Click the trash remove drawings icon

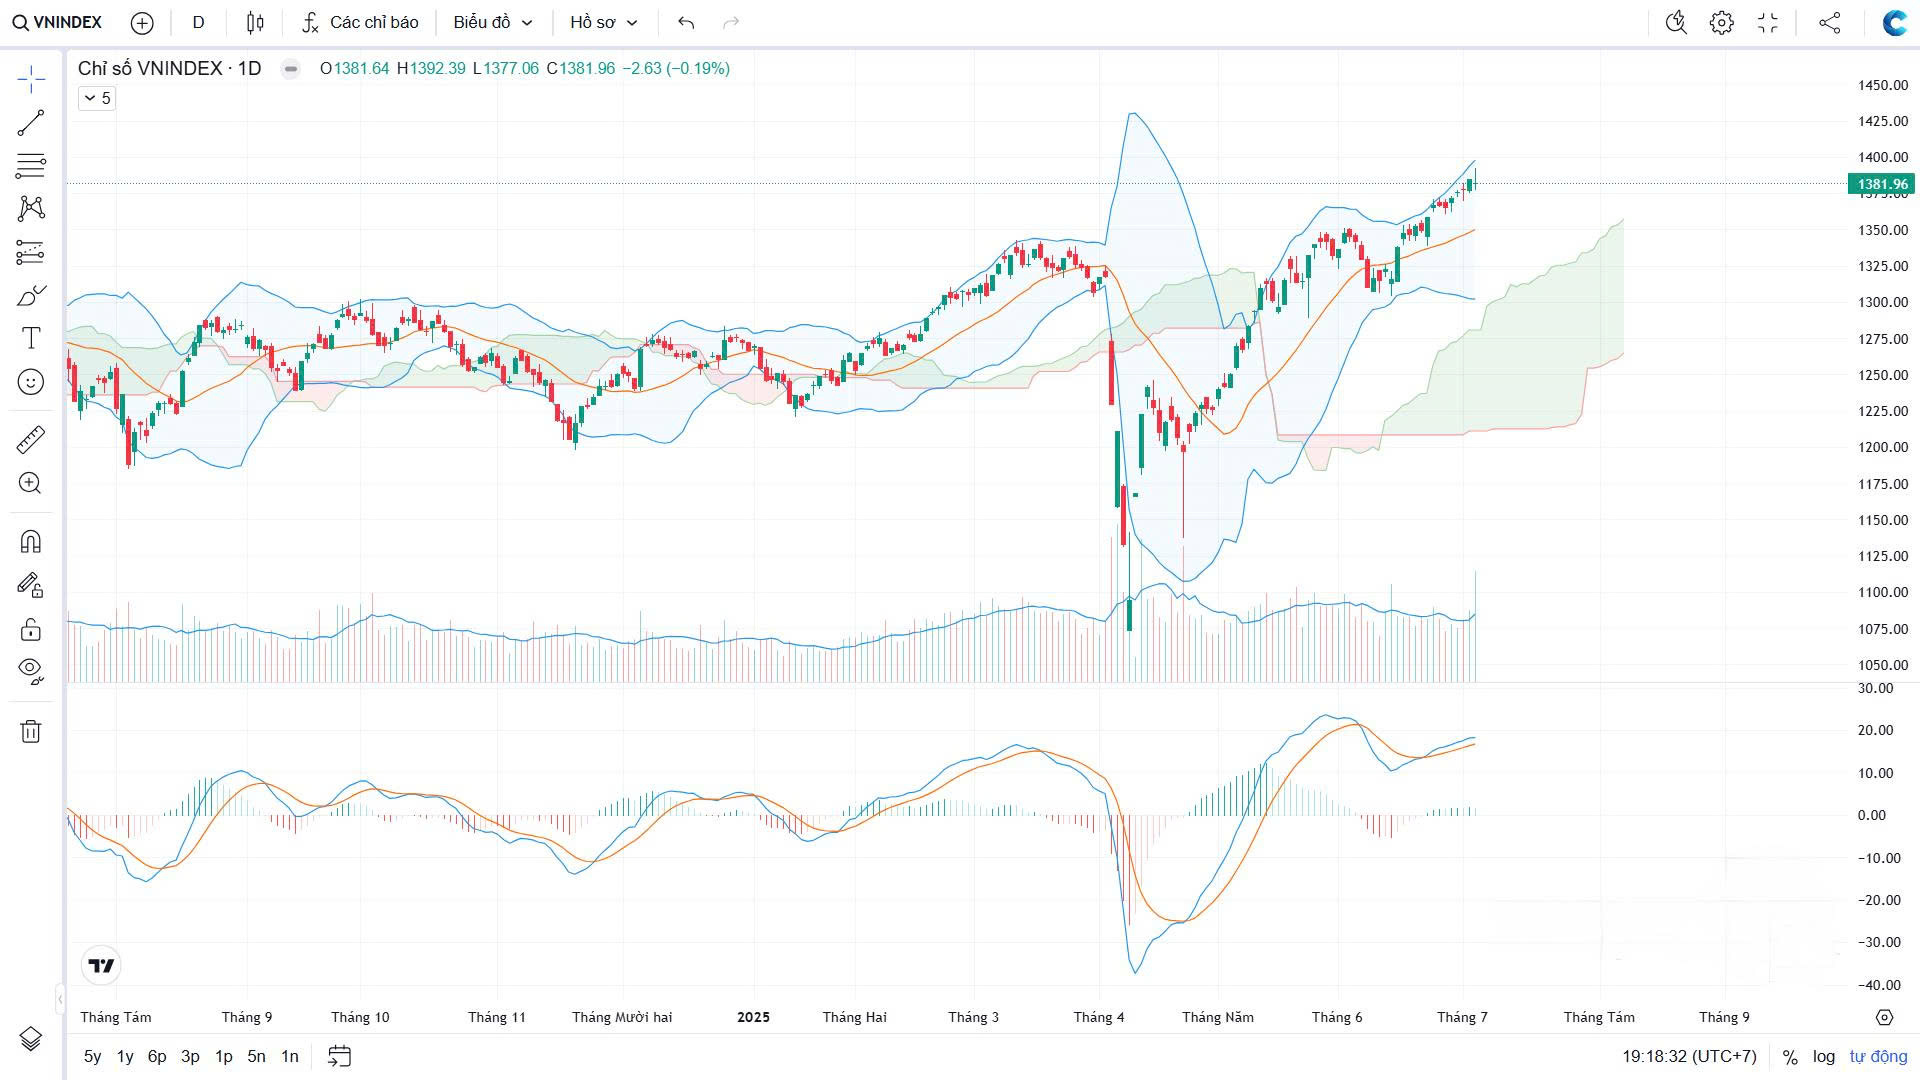click(31, 731)
